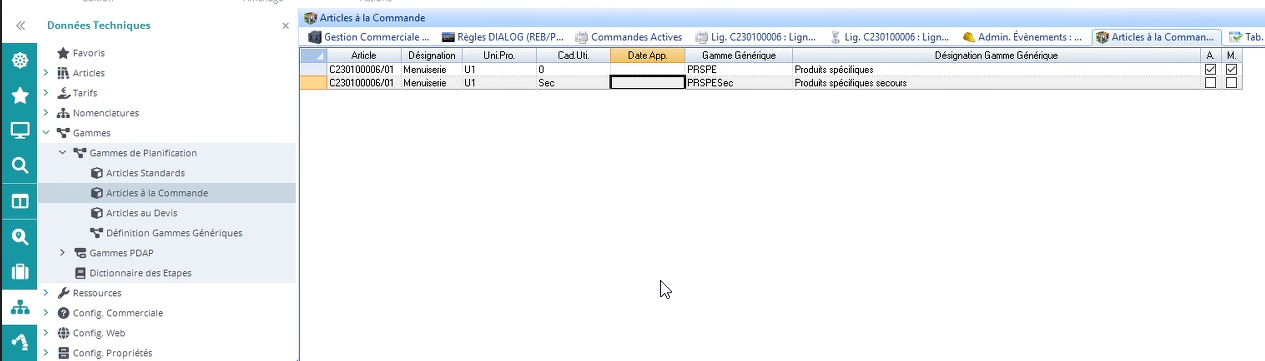Click the Gammes flow icon
This screenshot has width=1265, height=361.
coord(63,133)
